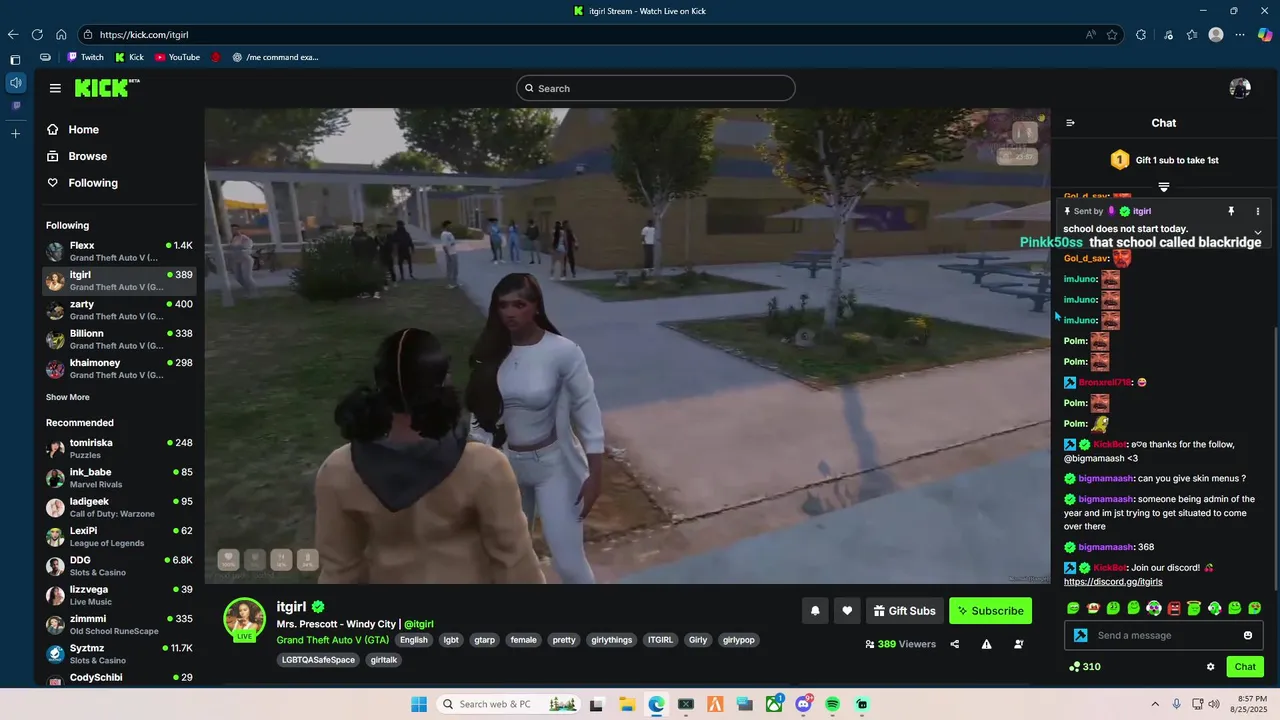Select itgirl channel in Following list

(119, 280)
